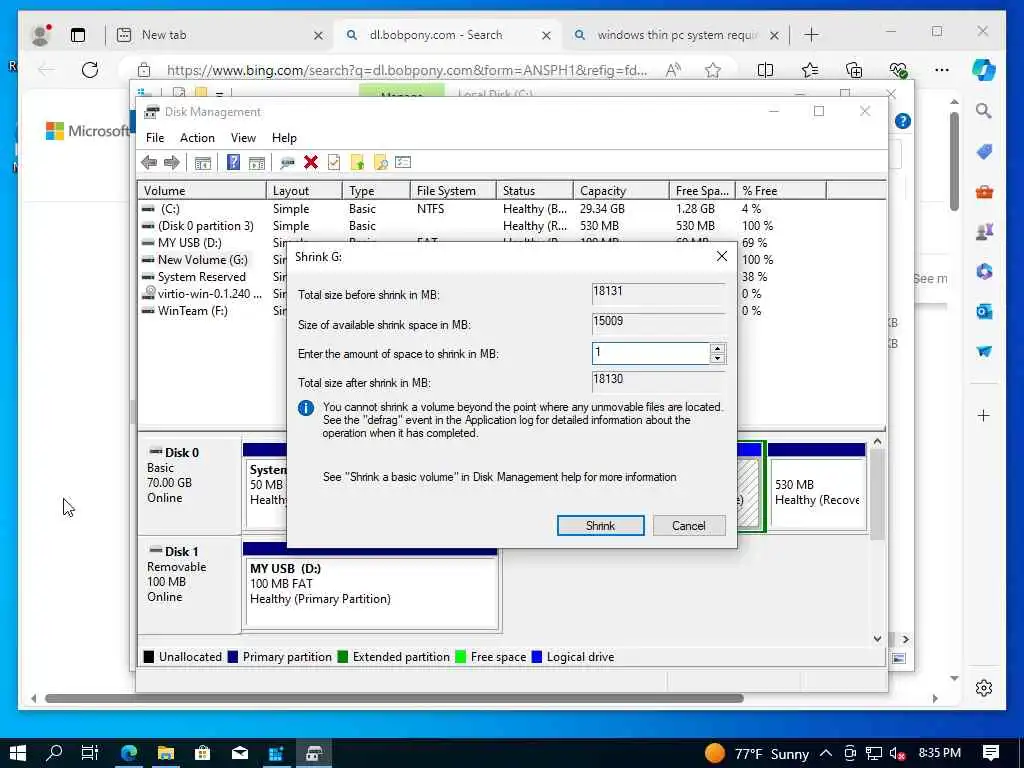This screenshot has height=768, width=1024.
Task: Open Edge Browser Essentials heart icon
Action: click(898, 70)
